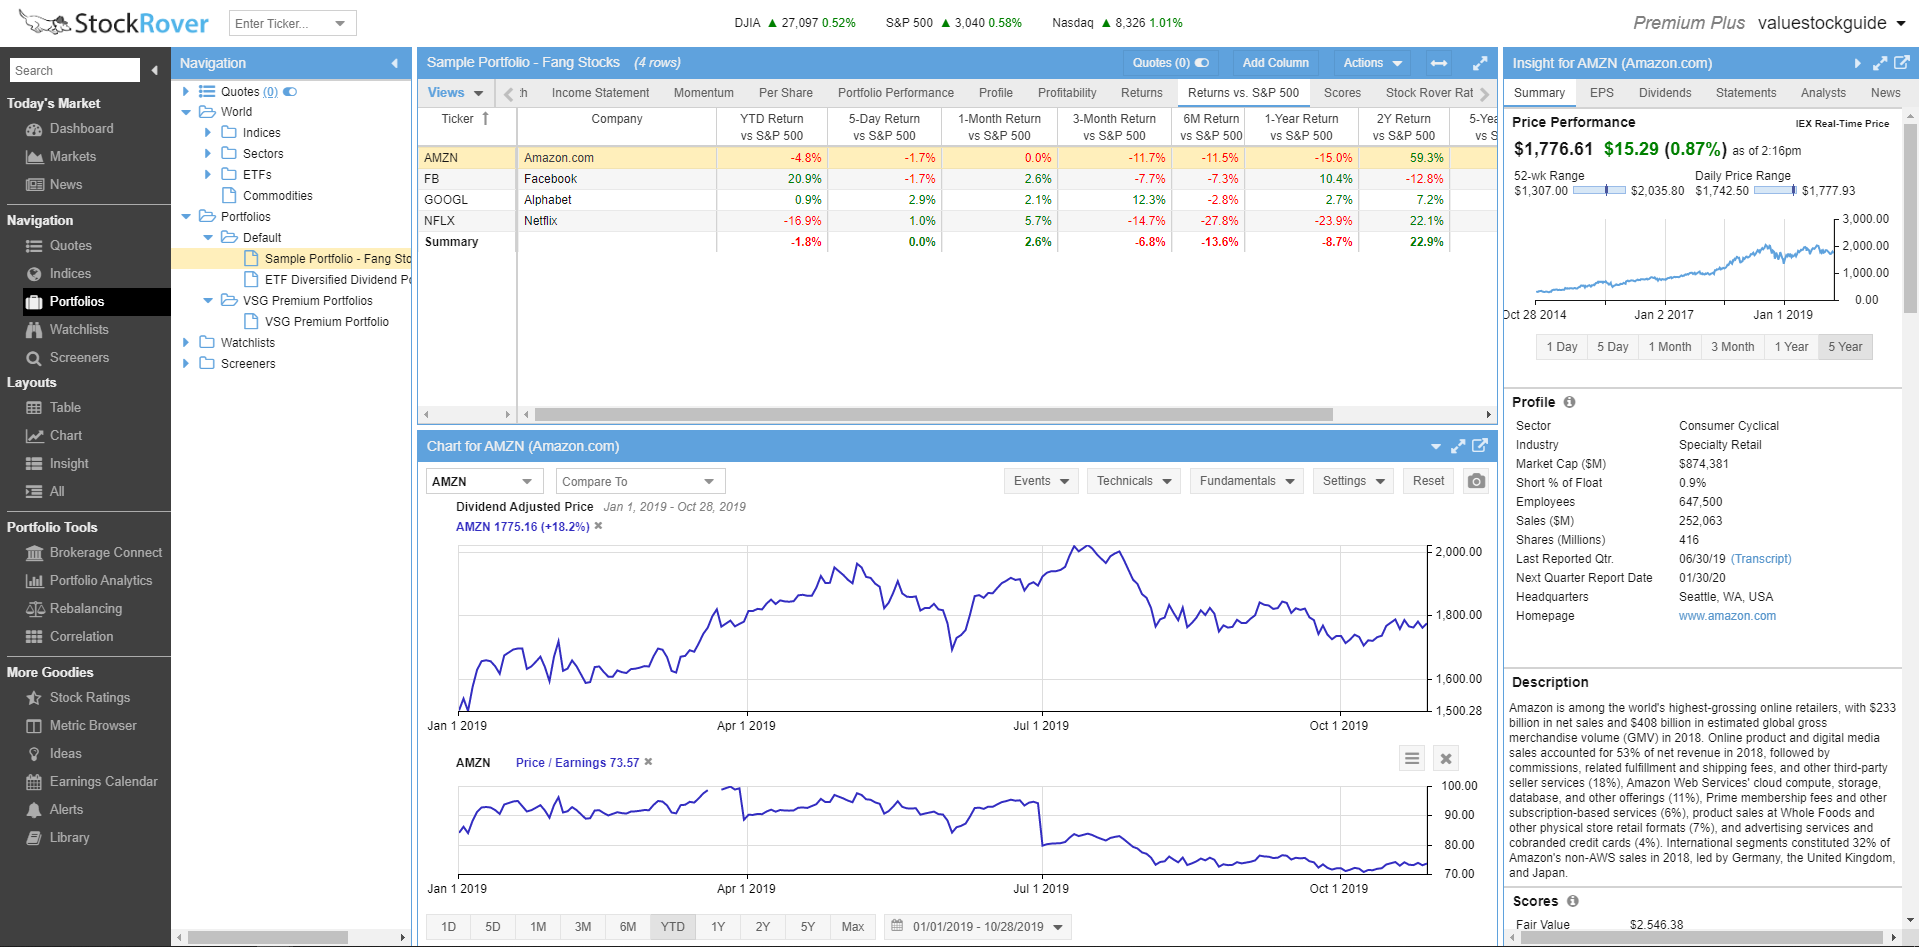Open the Compare To dropdown

(x=709, y=482)
